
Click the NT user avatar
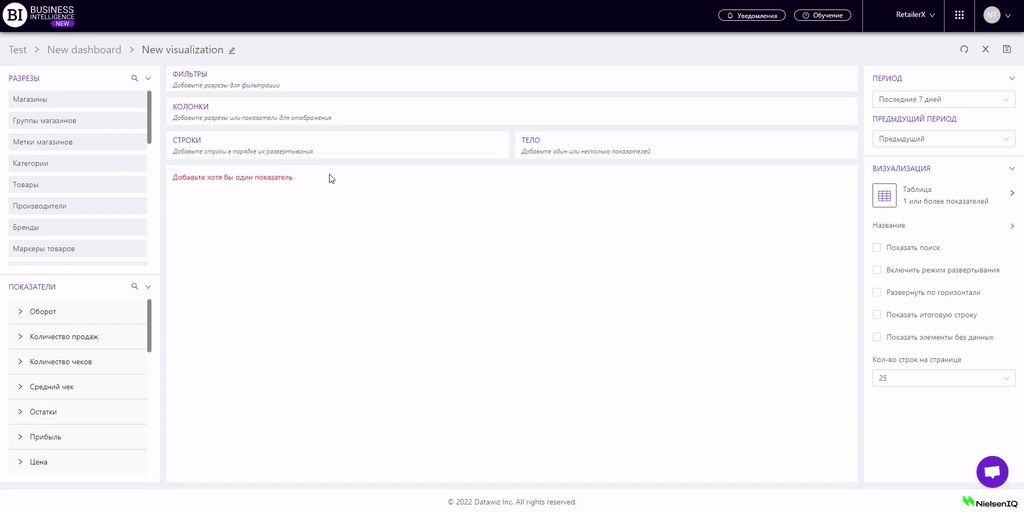click(x=991, y=15)
